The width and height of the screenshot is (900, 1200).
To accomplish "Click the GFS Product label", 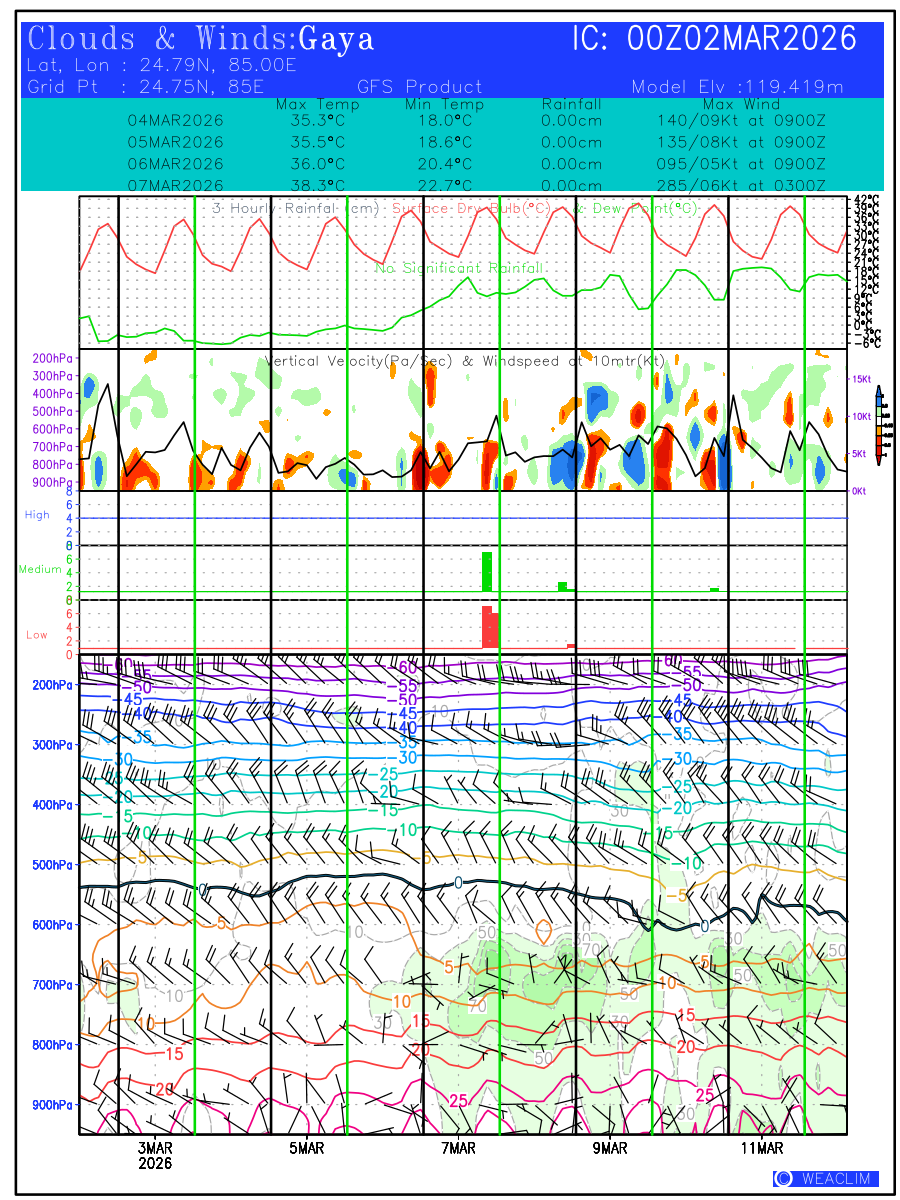I will pos(419,87).
